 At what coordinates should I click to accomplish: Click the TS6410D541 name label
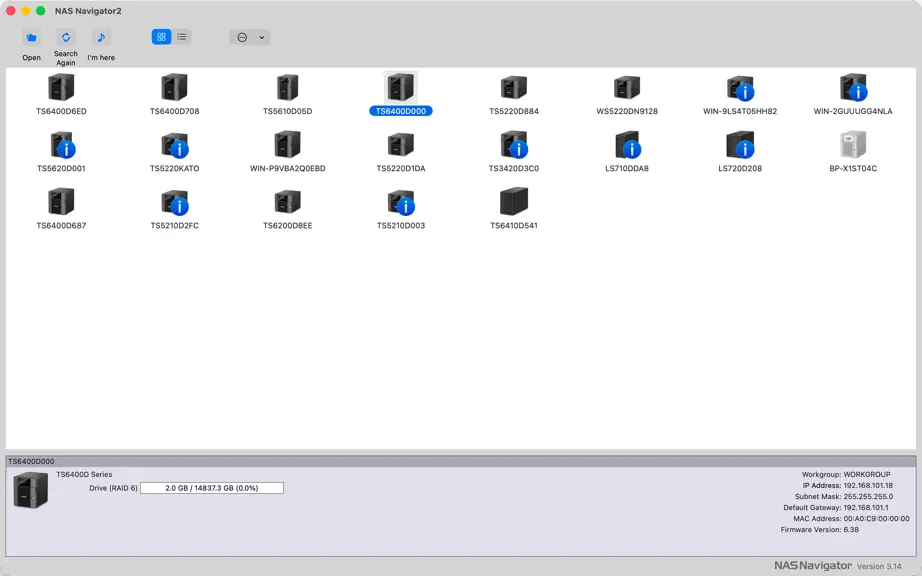pos(514,225)
